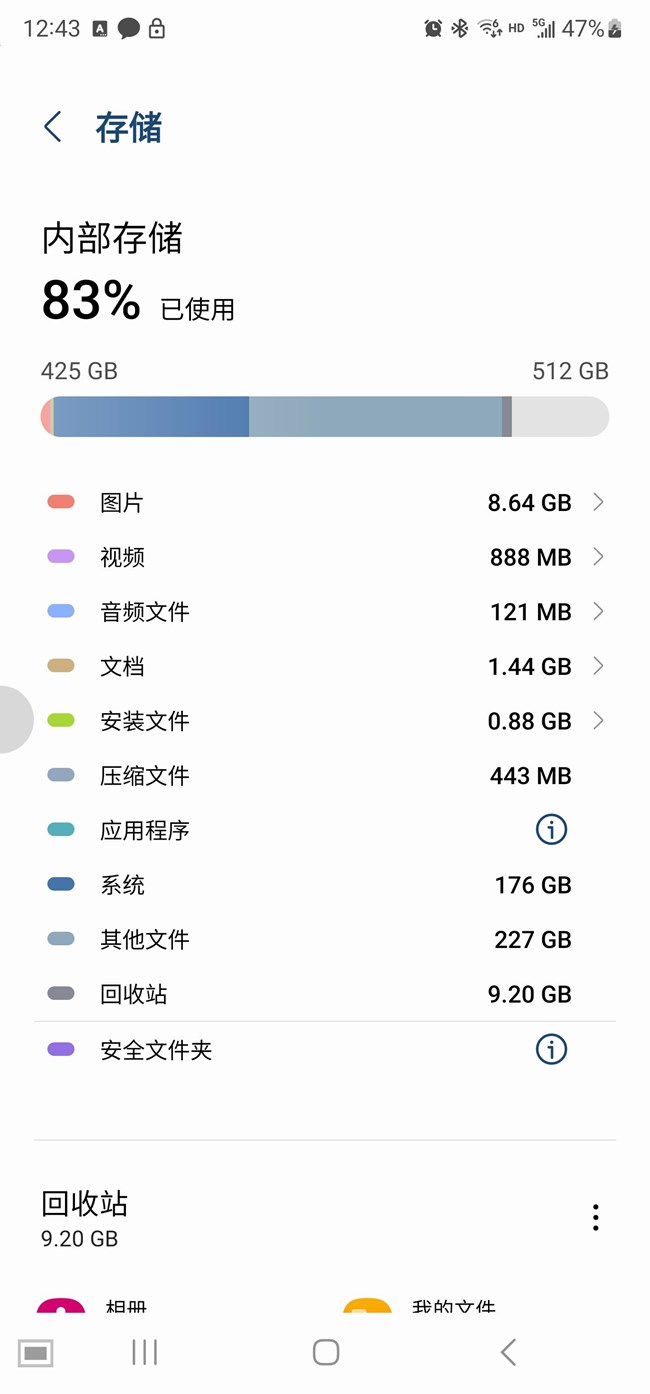The height and width of the screenshot is (1394, 650).
Task: Open the three-dot menu for 回收站
Action: pos(595,1217)
